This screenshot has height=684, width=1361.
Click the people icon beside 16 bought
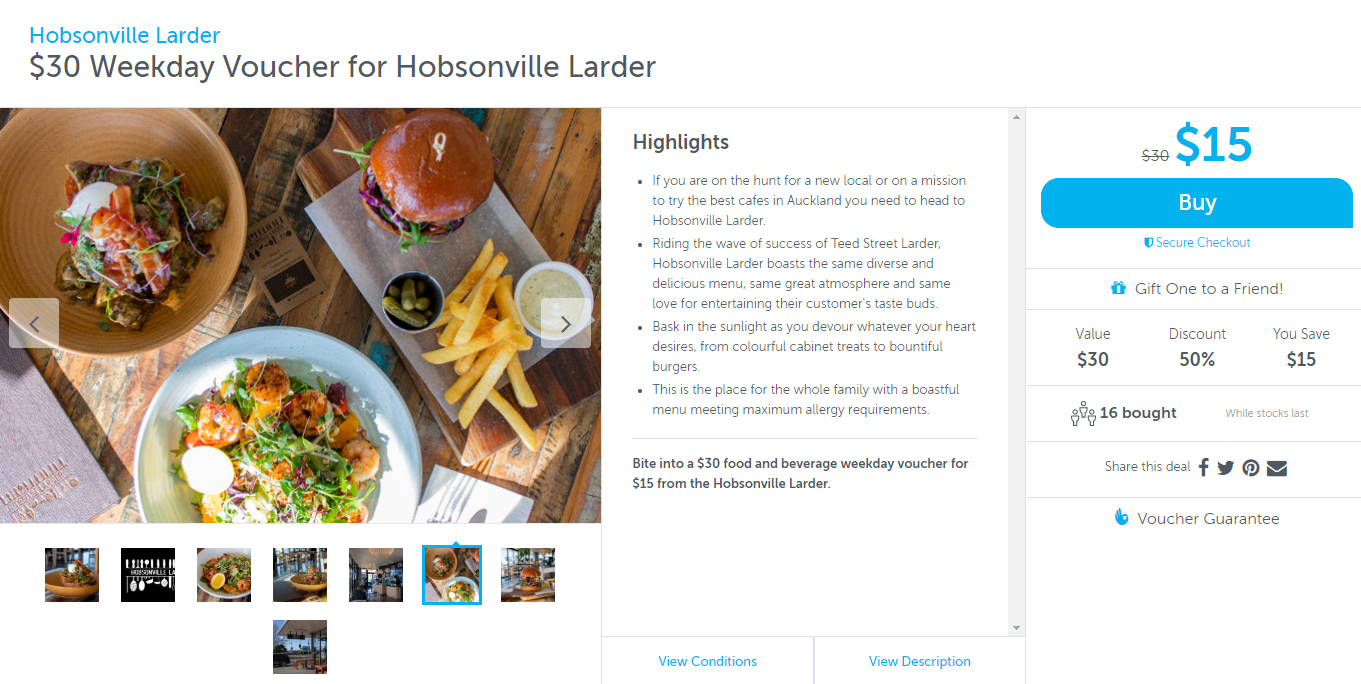[x=1083, y=413]
